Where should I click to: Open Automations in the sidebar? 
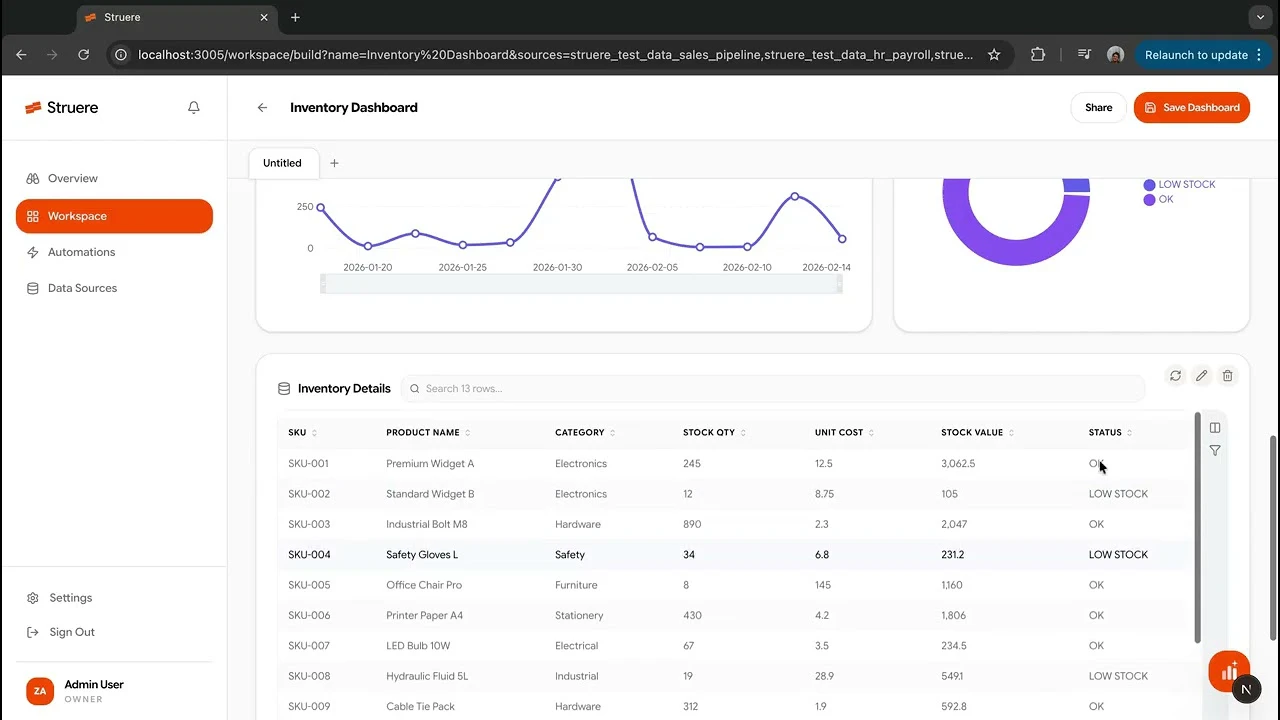81,252
